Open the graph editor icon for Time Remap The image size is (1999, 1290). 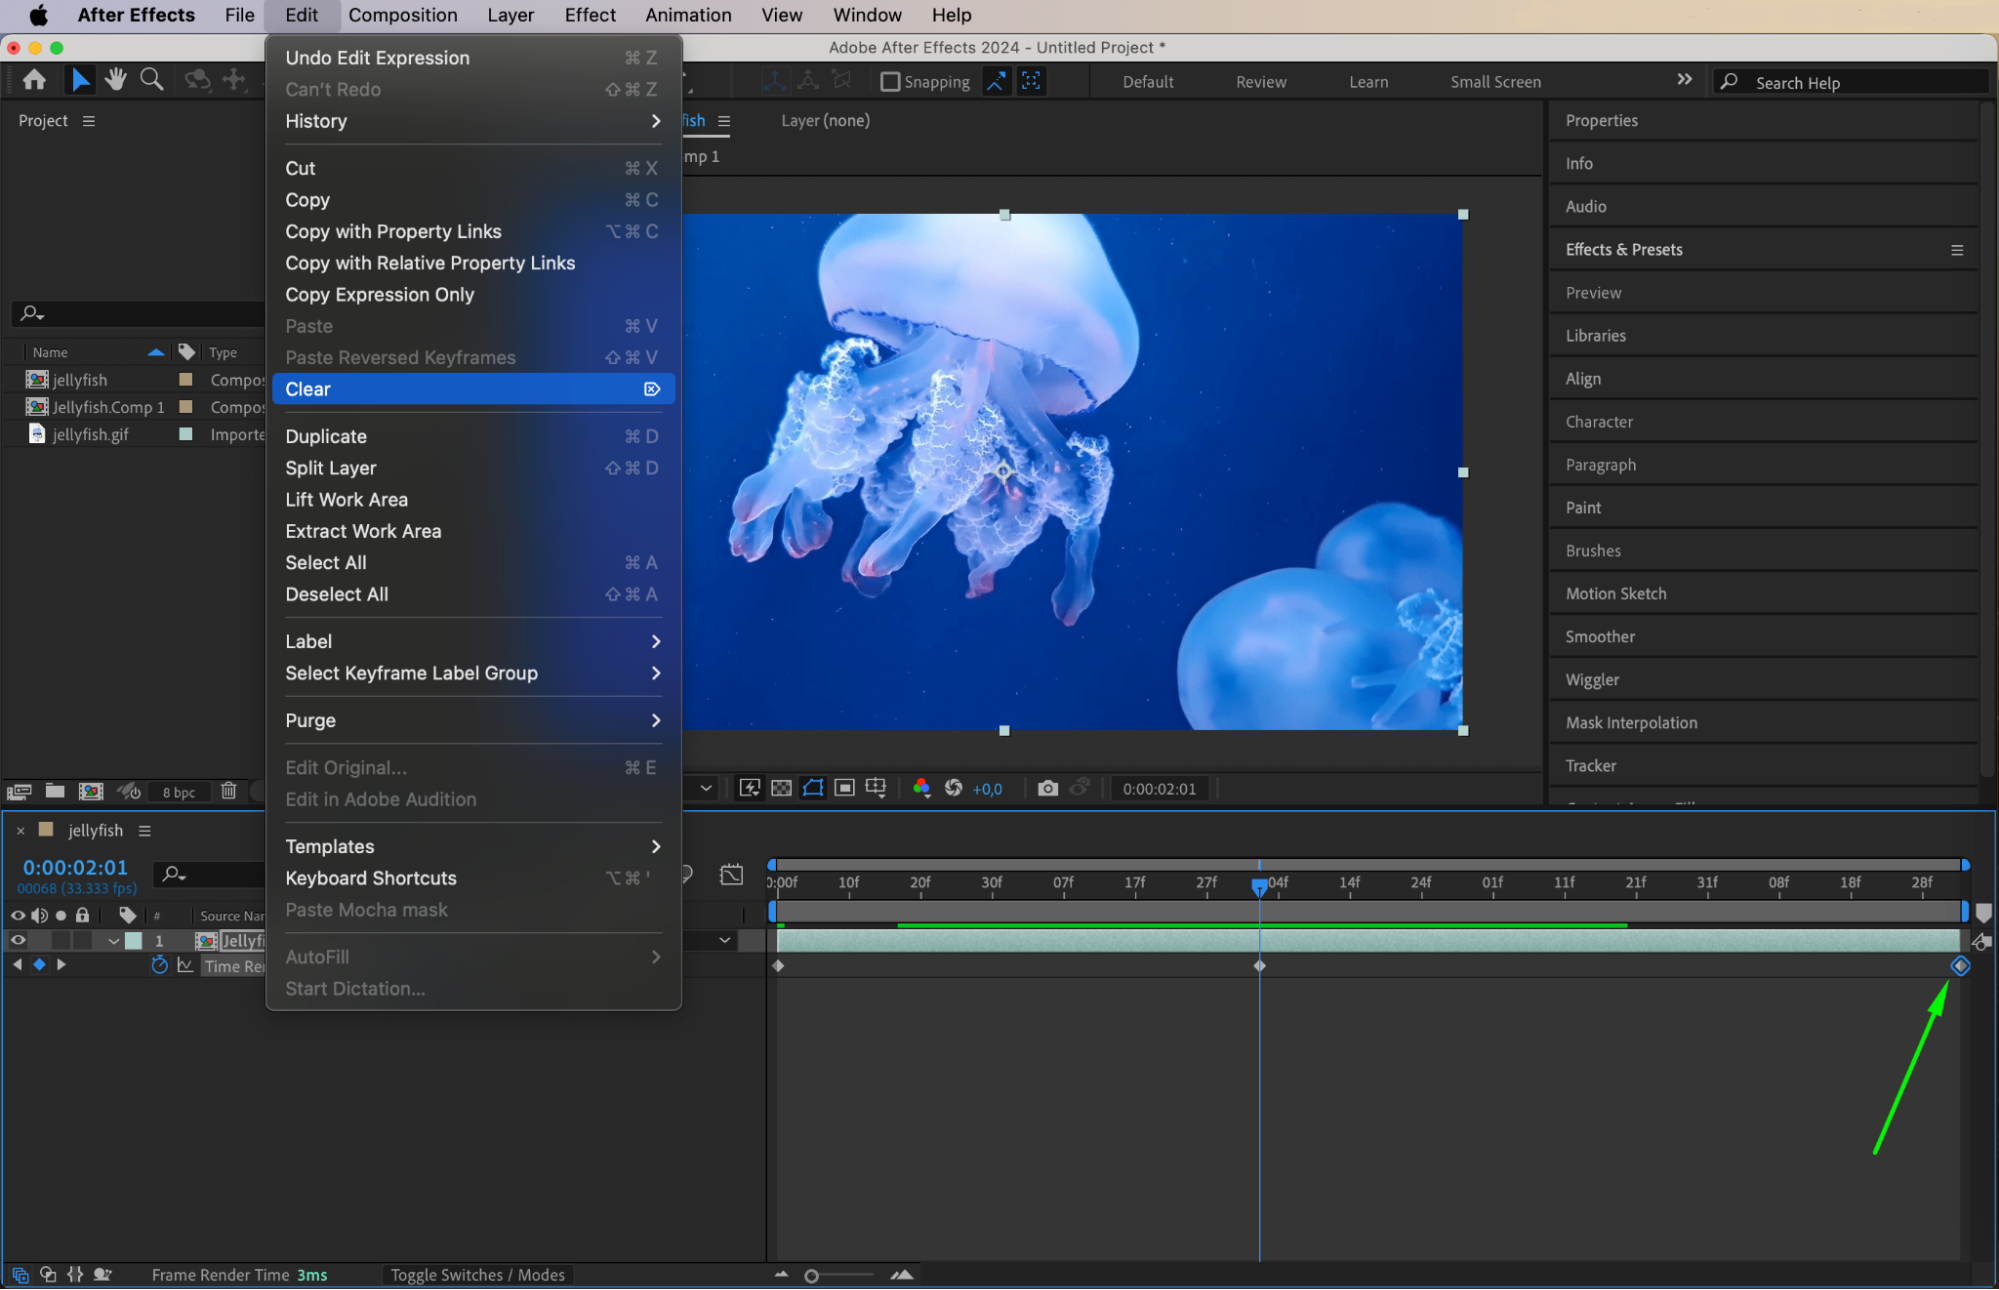pos(185,965)
